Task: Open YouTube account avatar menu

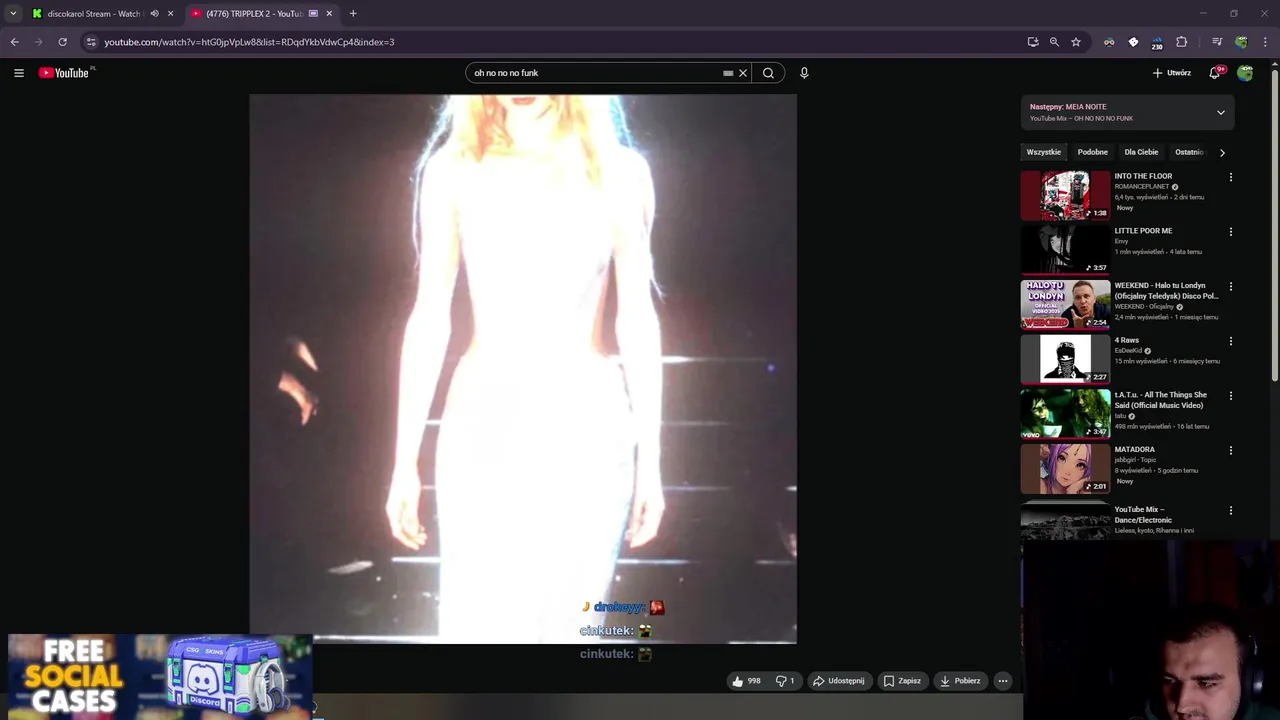Action: pos(1245,73)
